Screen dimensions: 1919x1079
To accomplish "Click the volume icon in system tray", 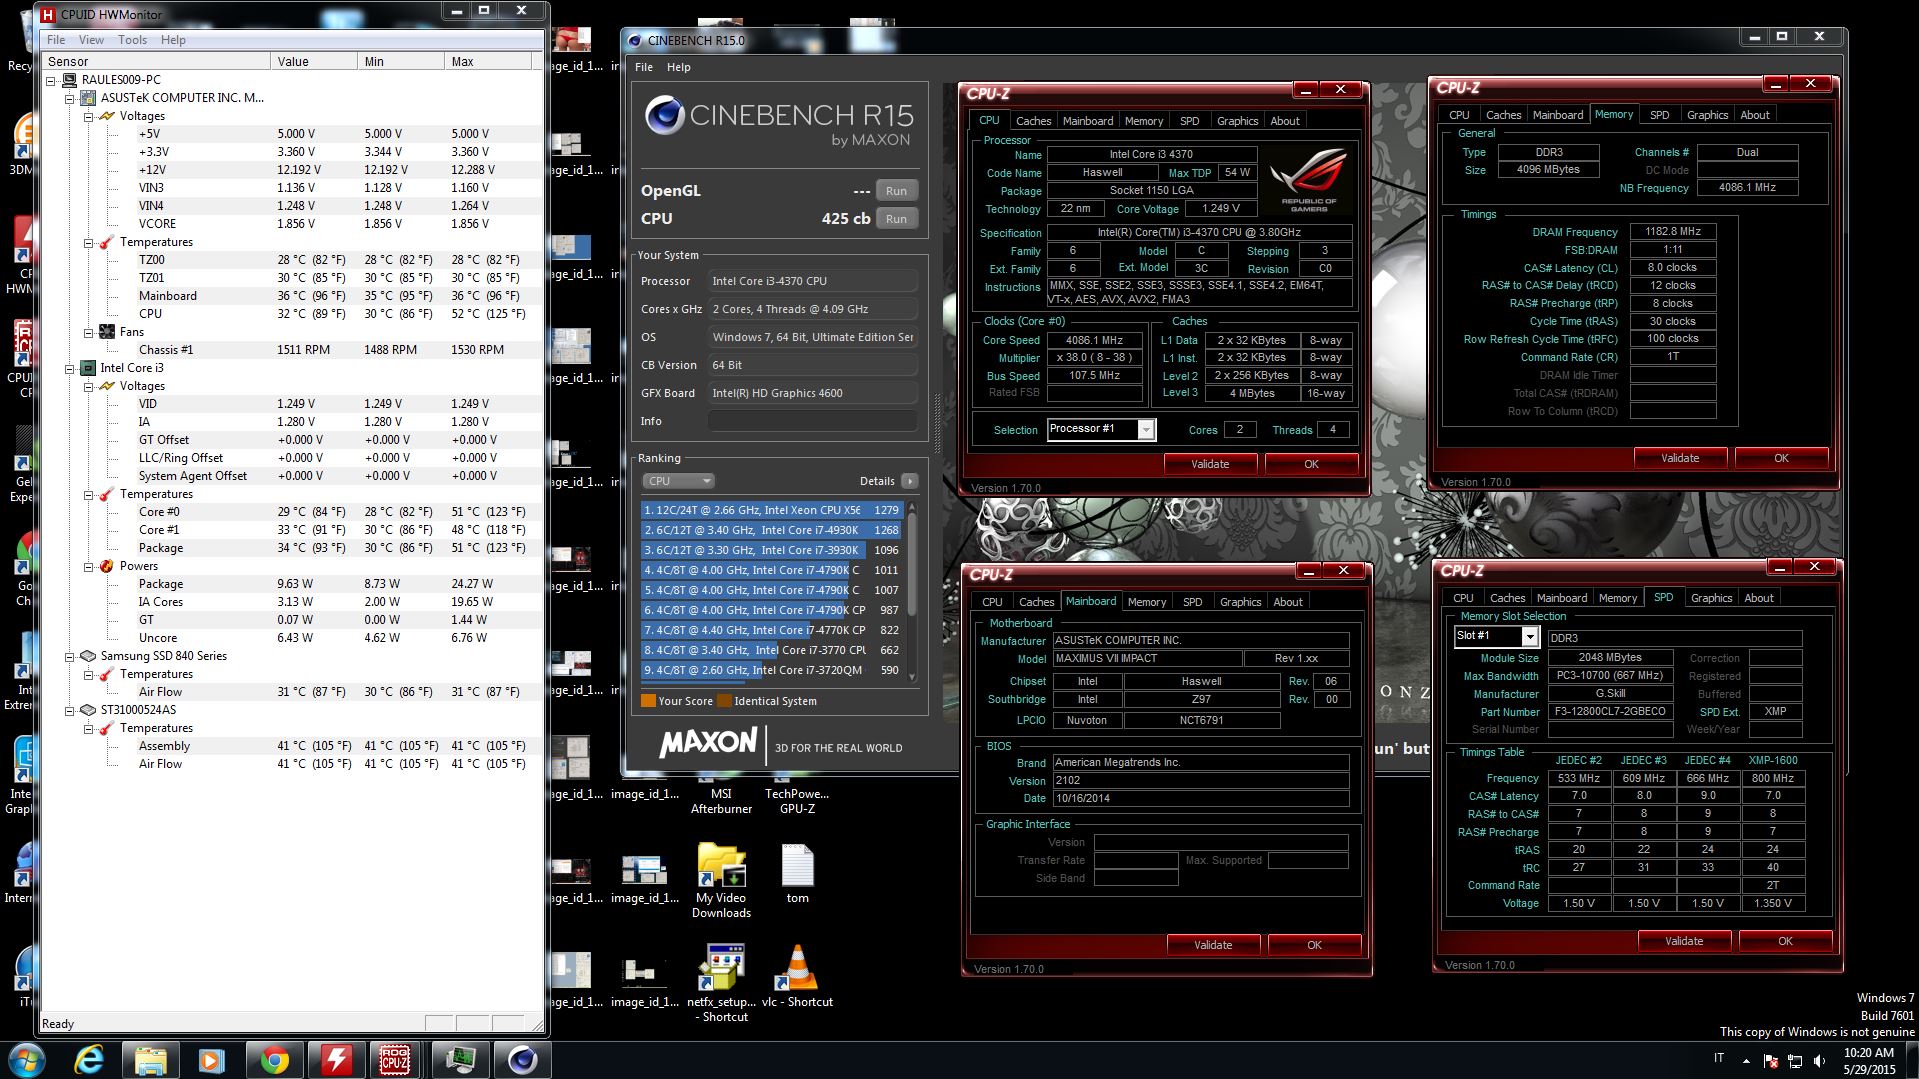I will tap(1819, 1060).
